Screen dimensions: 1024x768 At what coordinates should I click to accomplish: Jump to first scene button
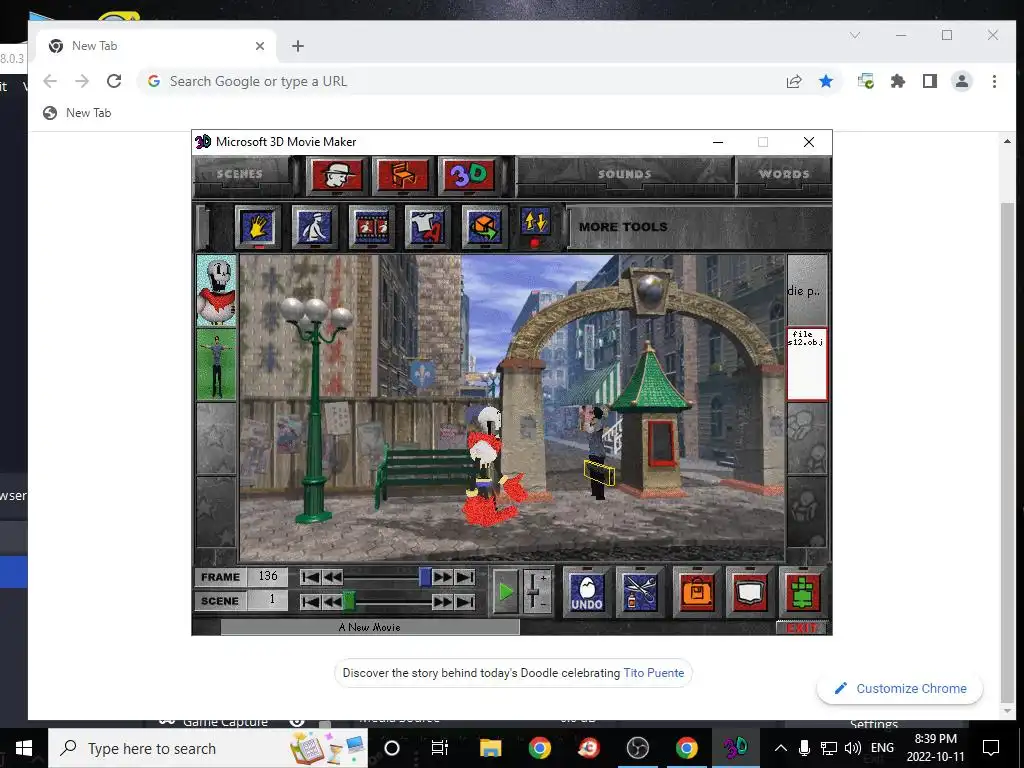(x=310, y=601)
